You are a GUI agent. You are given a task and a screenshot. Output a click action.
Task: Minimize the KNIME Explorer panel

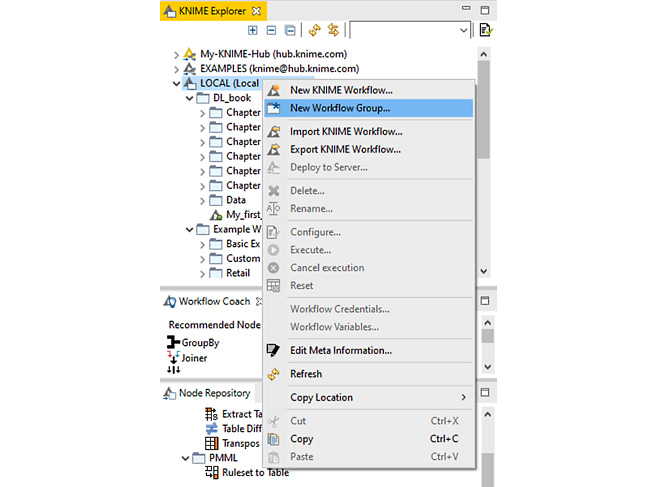[466, 8]
